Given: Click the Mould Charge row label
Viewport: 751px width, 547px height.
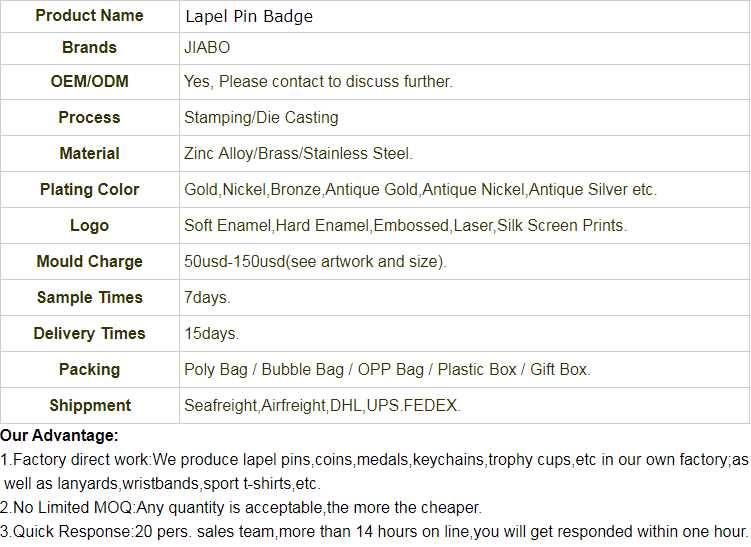Looking at the screenshot, I should [x=89, y=261].
